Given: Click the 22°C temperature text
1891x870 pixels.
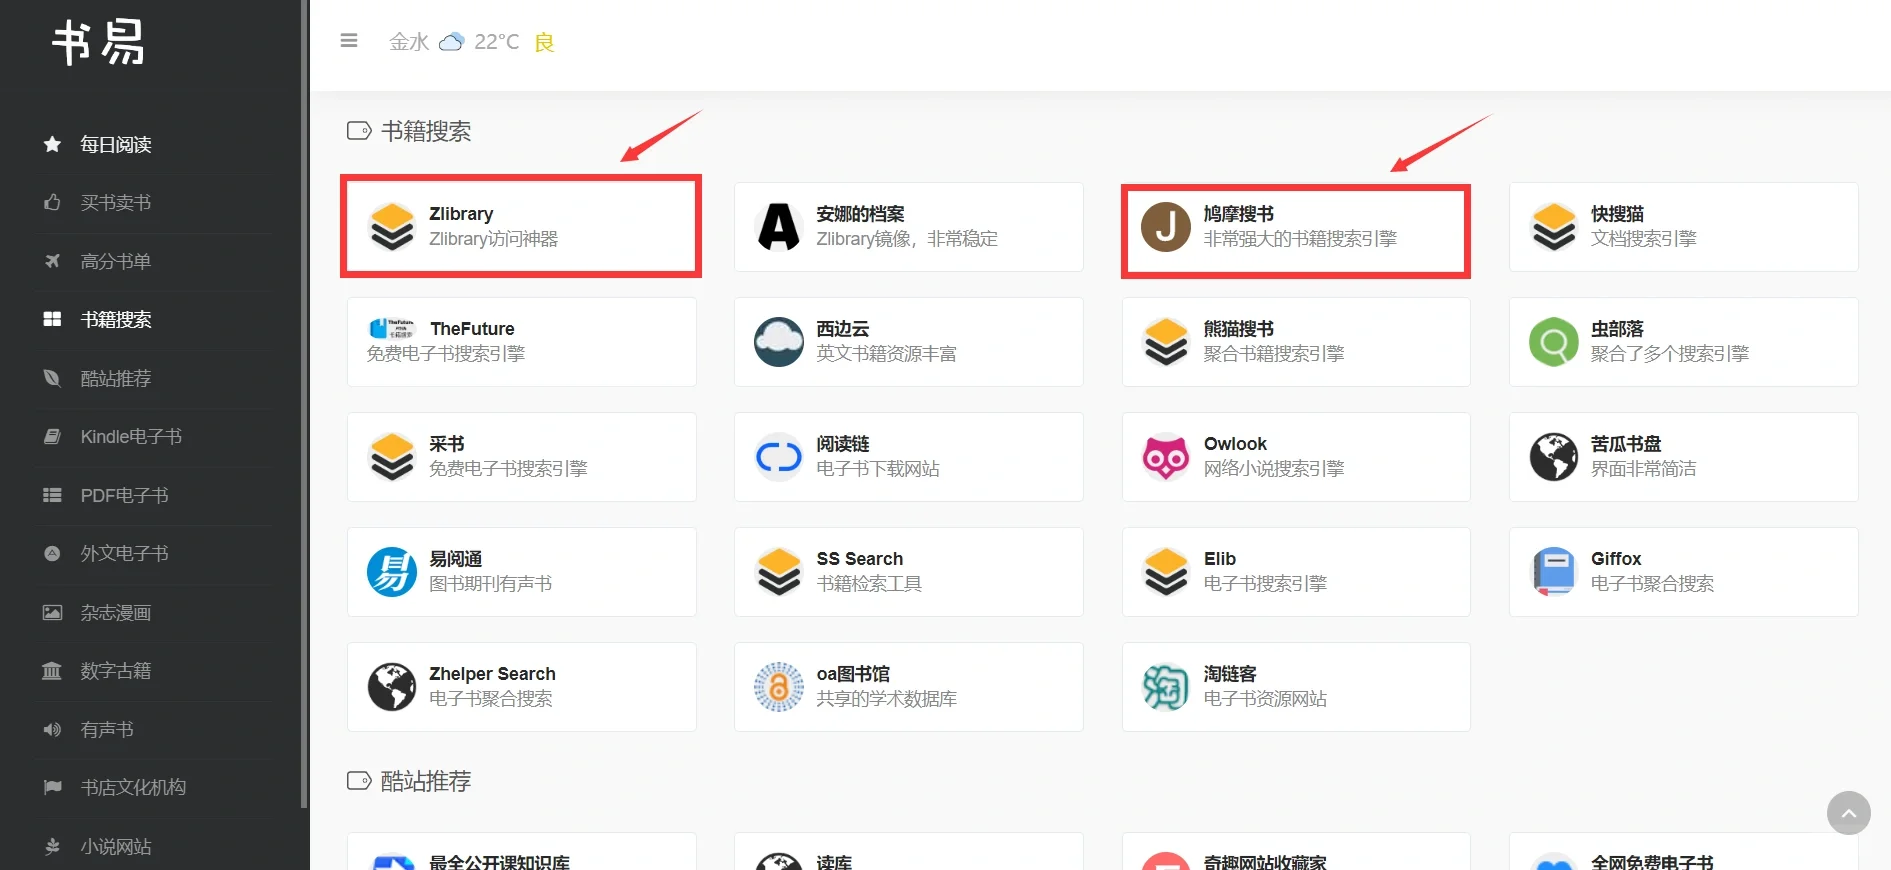Looking at the screenshot, I should click(497, 42).
